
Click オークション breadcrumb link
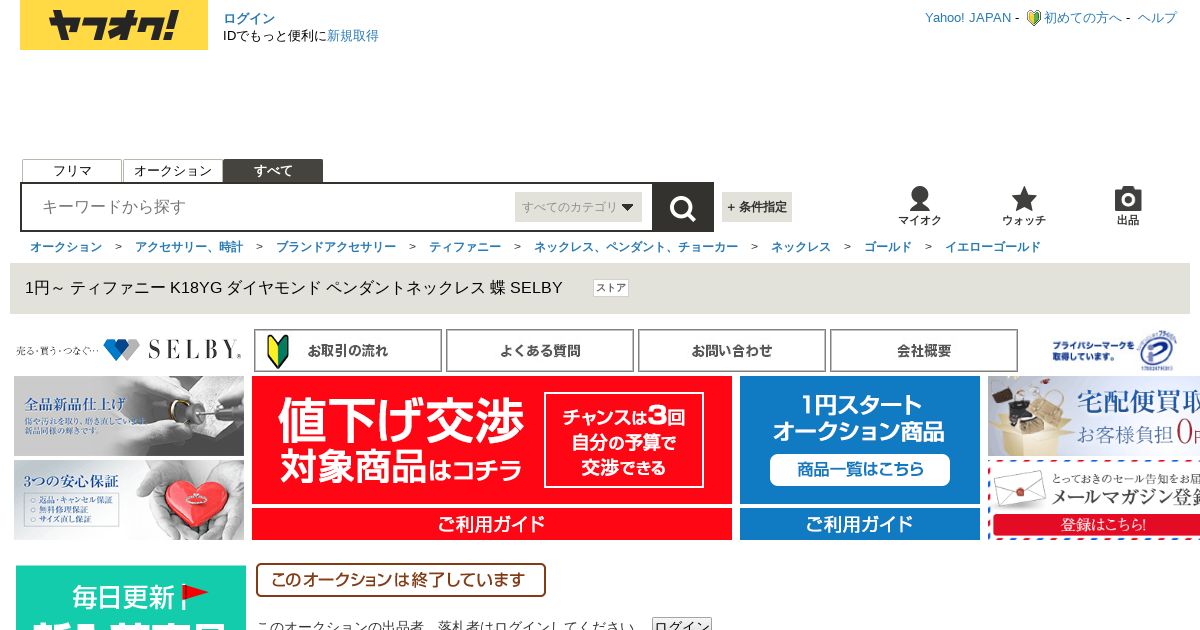[x=66, y=247]
